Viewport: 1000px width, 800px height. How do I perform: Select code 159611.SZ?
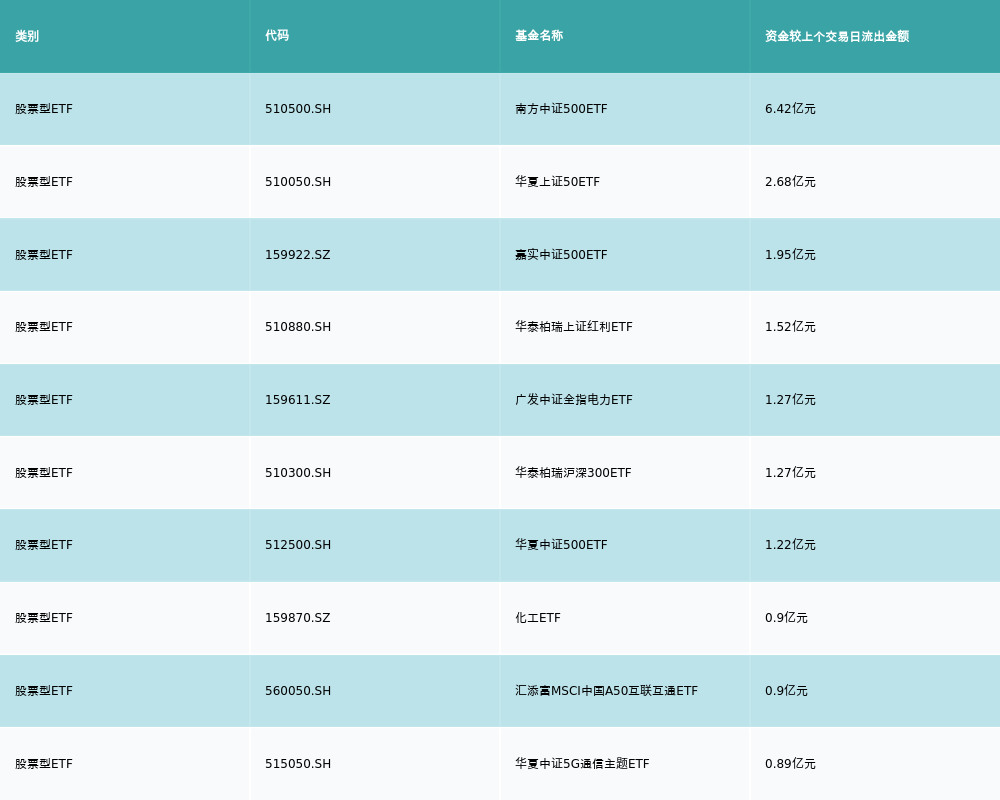pos(298,400)
